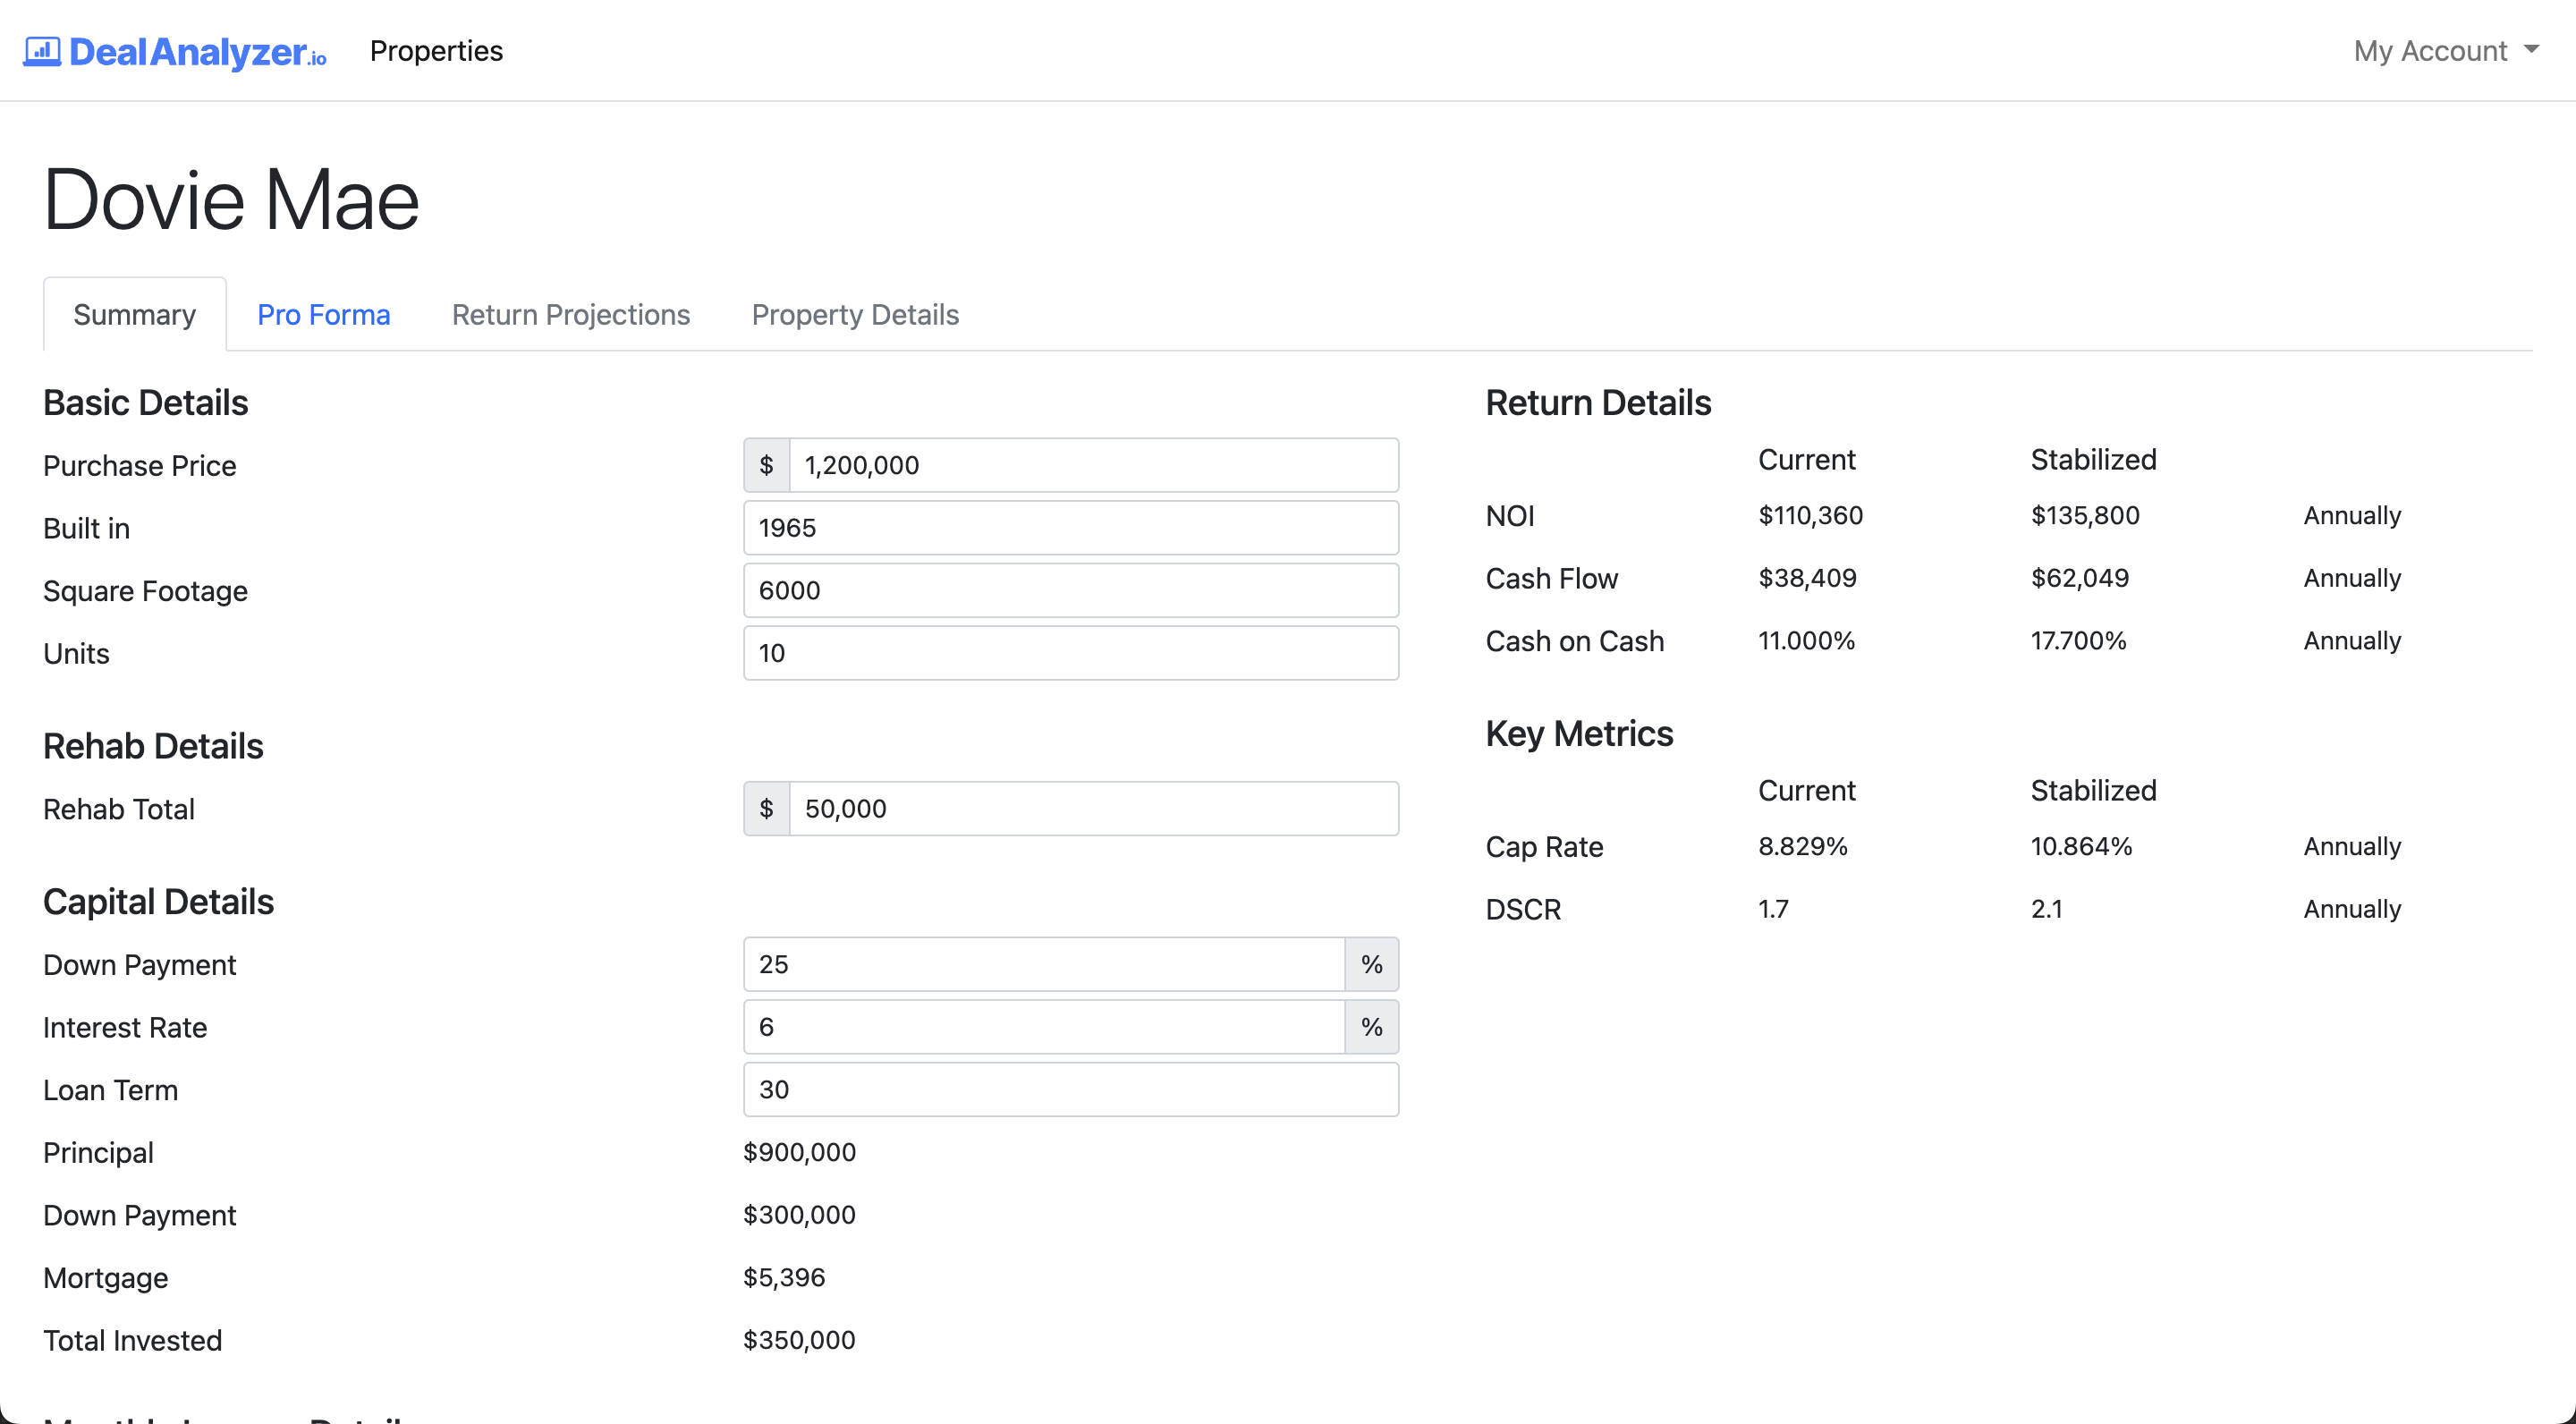2576x1424 pixels.
Task: Expand the Pro Forma section
Action: coord(323,314)
